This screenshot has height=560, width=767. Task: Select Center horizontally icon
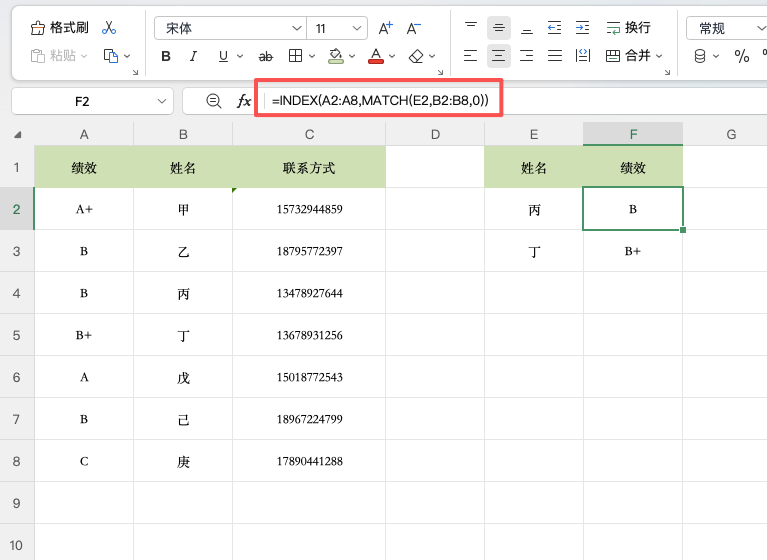point(498,56)
